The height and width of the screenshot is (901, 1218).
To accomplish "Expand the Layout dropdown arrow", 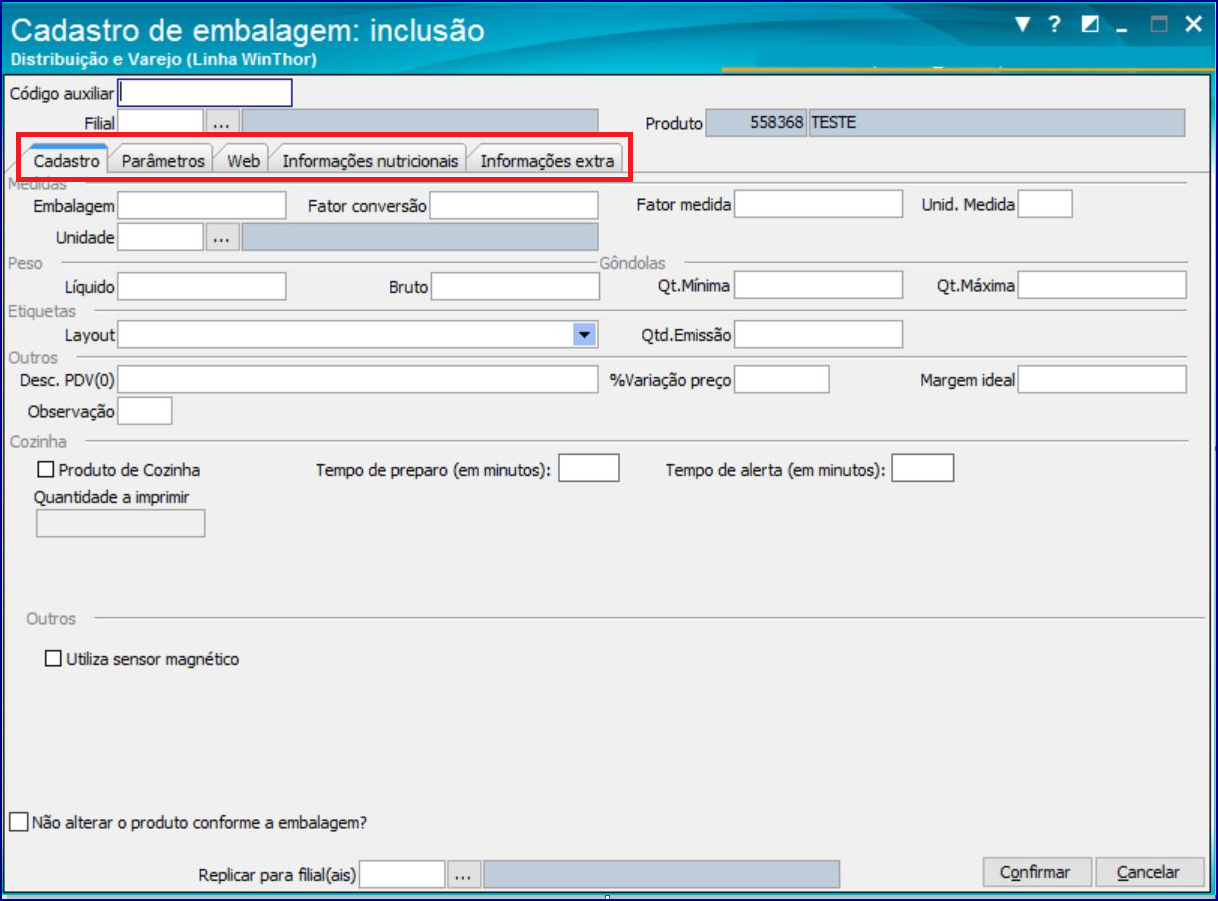I will point(585,335).
